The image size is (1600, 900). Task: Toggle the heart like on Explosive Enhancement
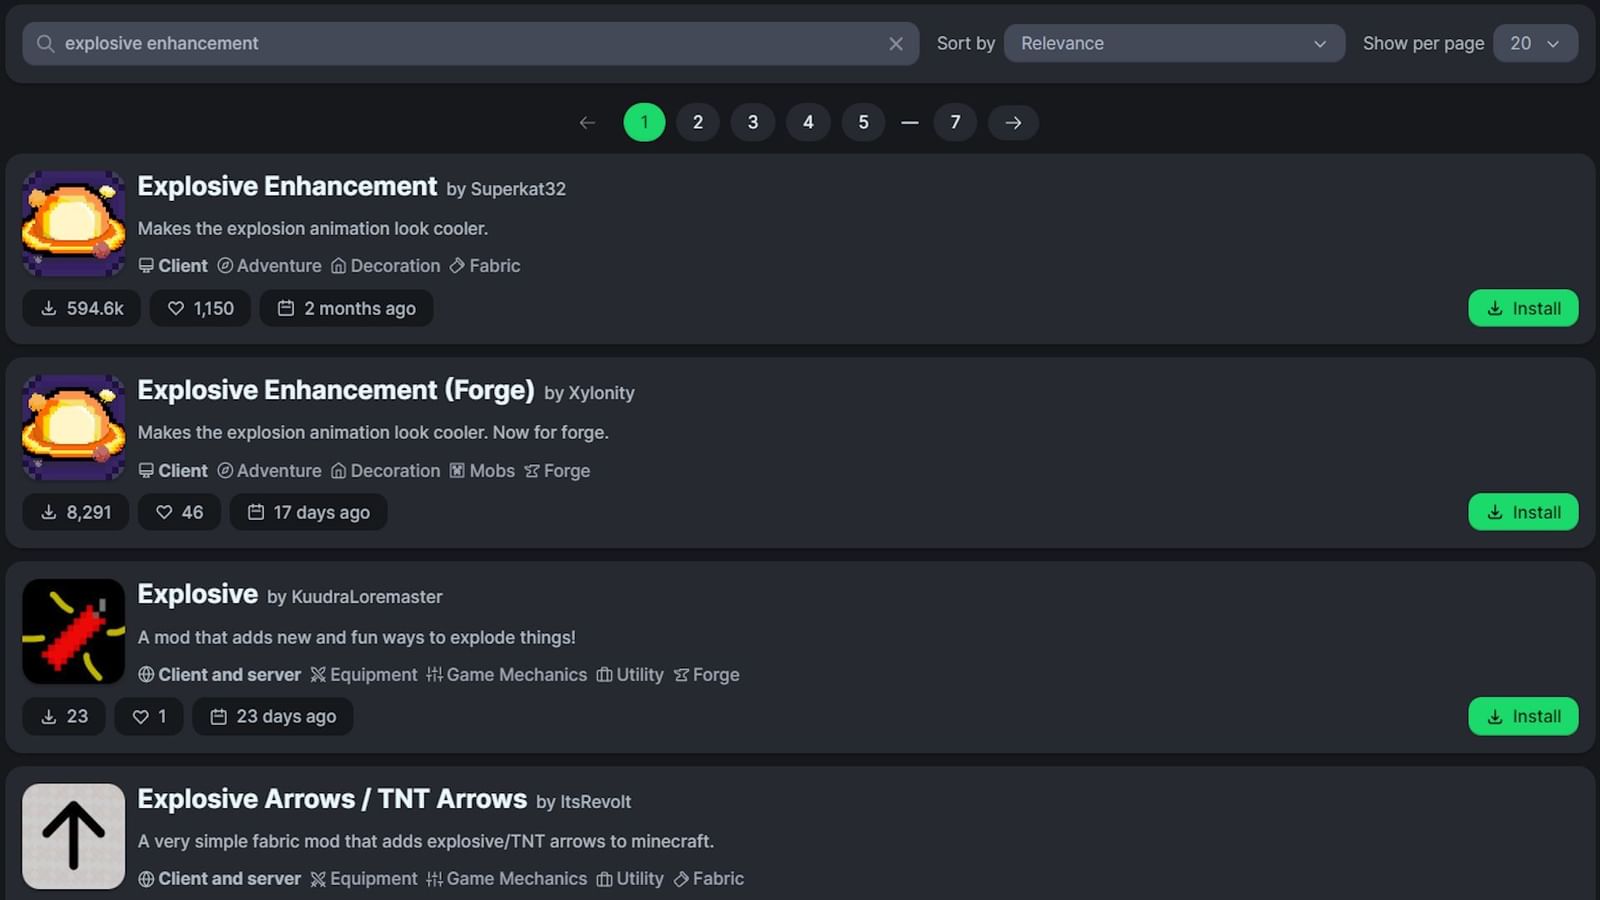(x=176, y=308)
